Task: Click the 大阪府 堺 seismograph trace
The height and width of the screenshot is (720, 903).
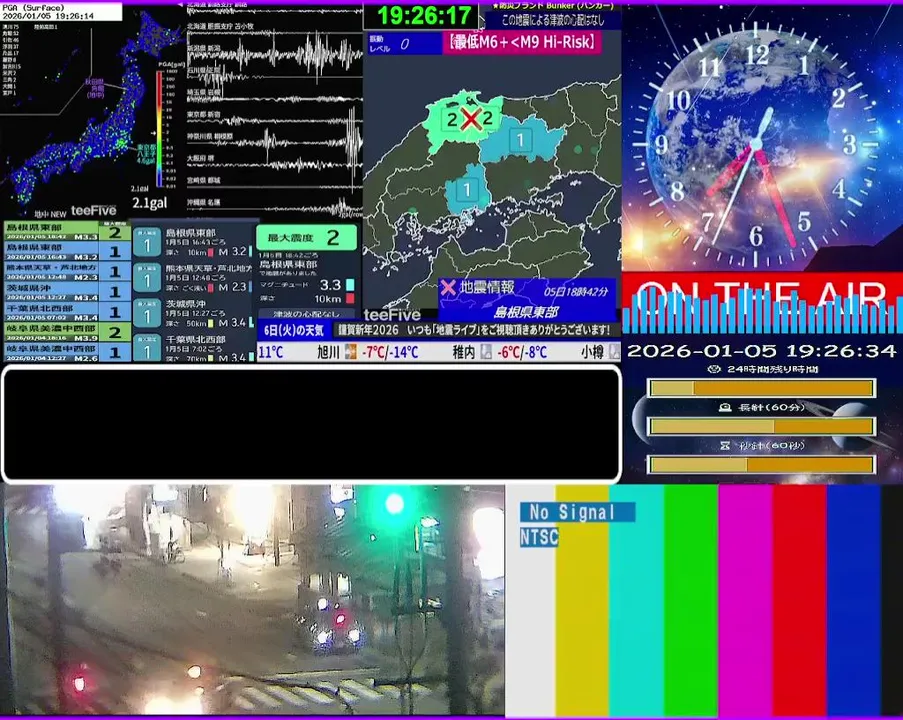Action: click(x=275, y=164)
